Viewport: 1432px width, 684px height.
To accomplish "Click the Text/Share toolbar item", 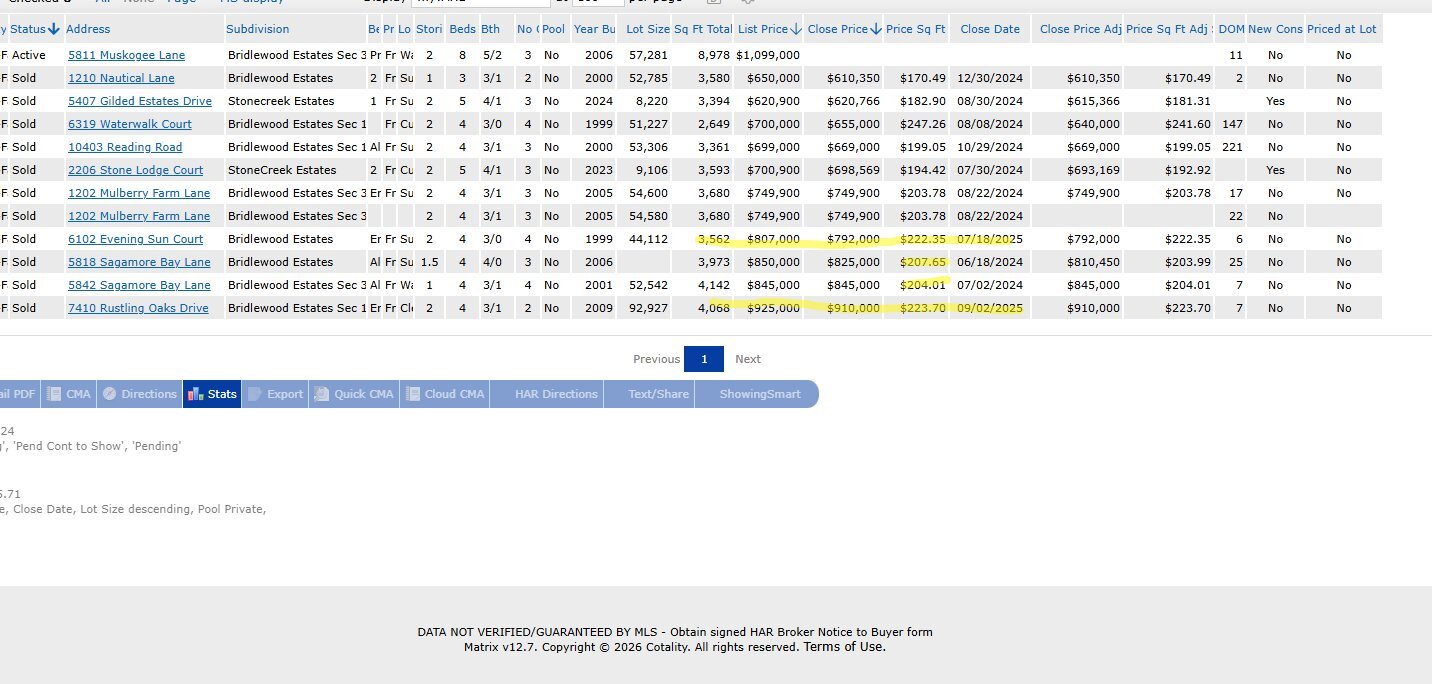I will click(x=658, y=394).
